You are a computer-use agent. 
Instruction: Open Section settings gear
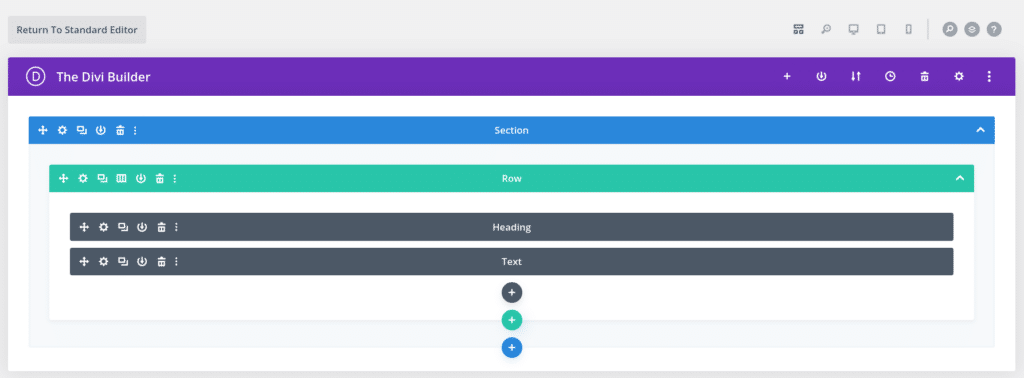[x=62, y=131]
